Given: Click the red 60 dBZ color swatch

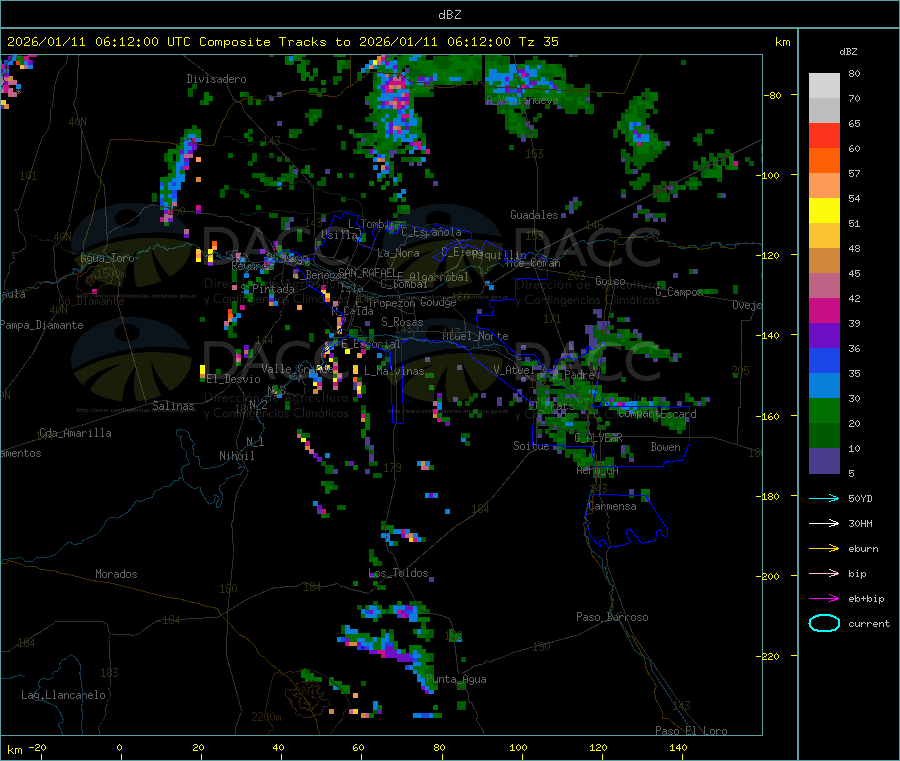Looking at the screenshot, I should 824,135.
